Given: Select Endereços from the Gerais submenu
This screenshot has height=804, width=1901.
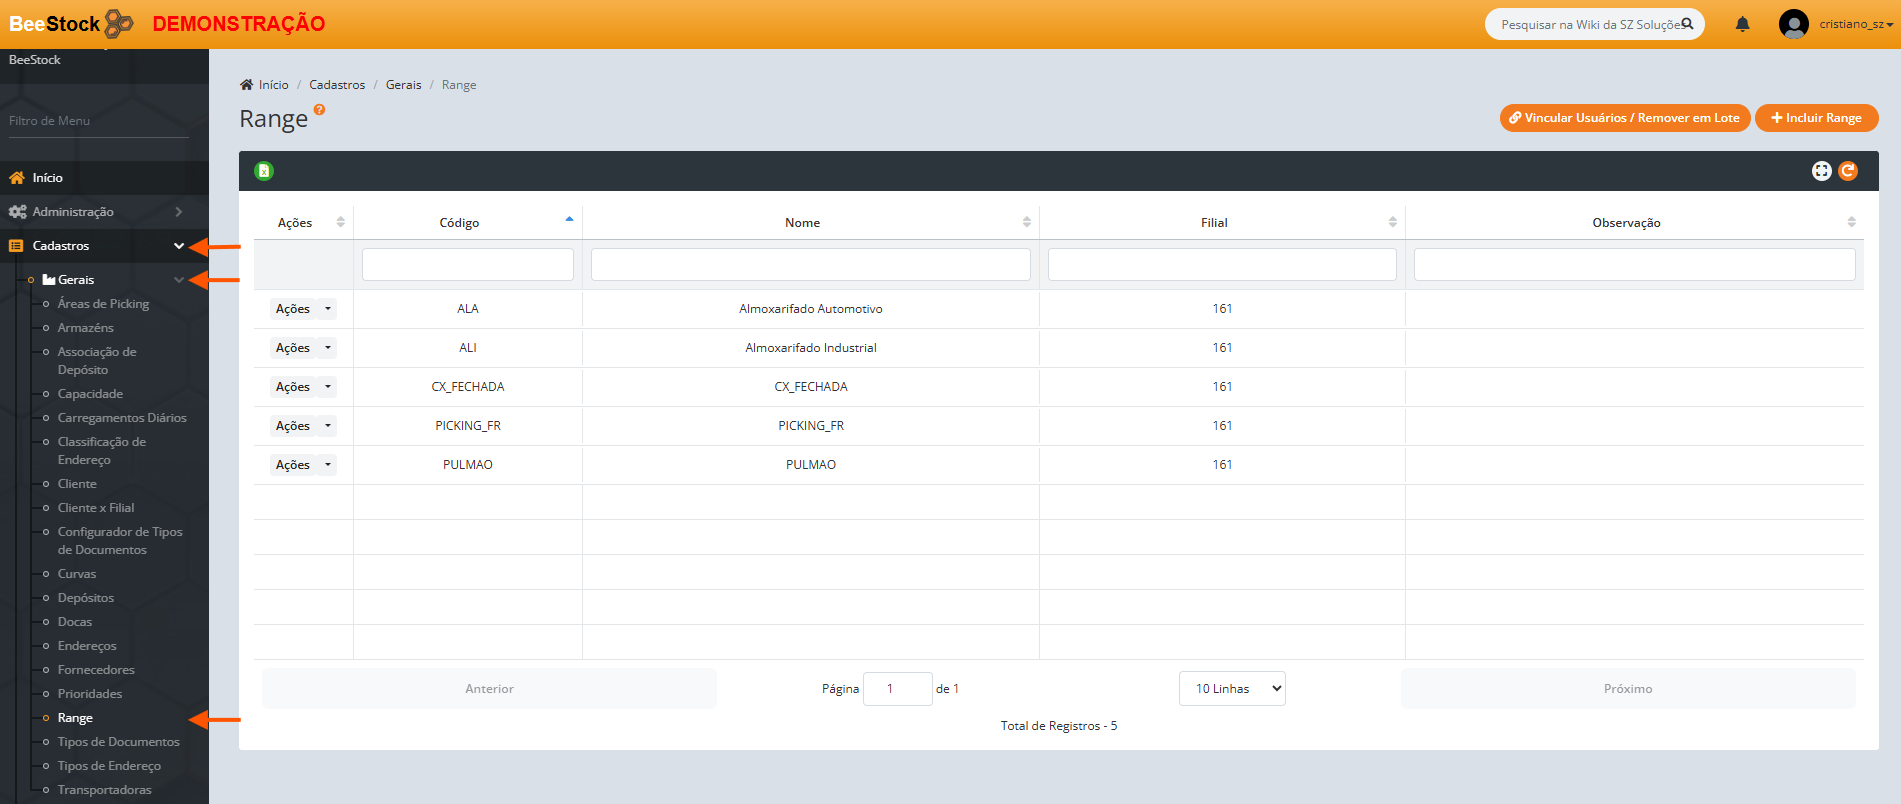Looking at the screenshot, I should point(87,646).
